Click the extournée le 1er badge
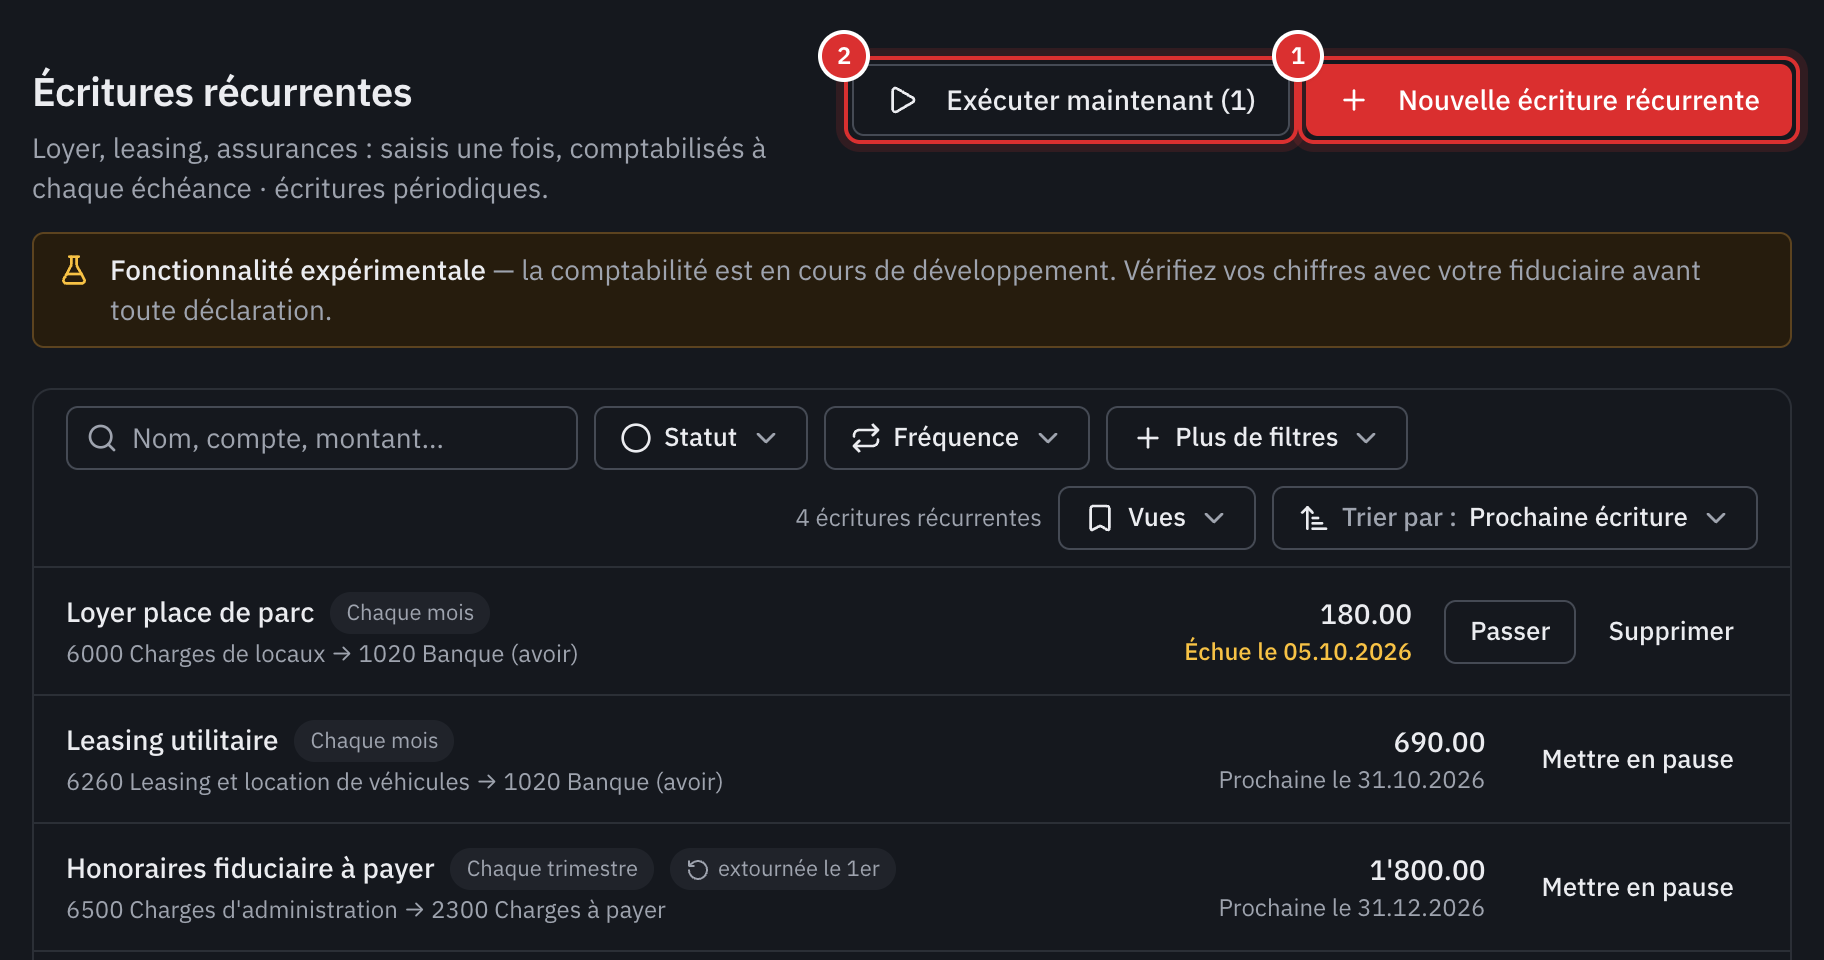The height and width of the screenshot is (960, 1824). [783, 869]
